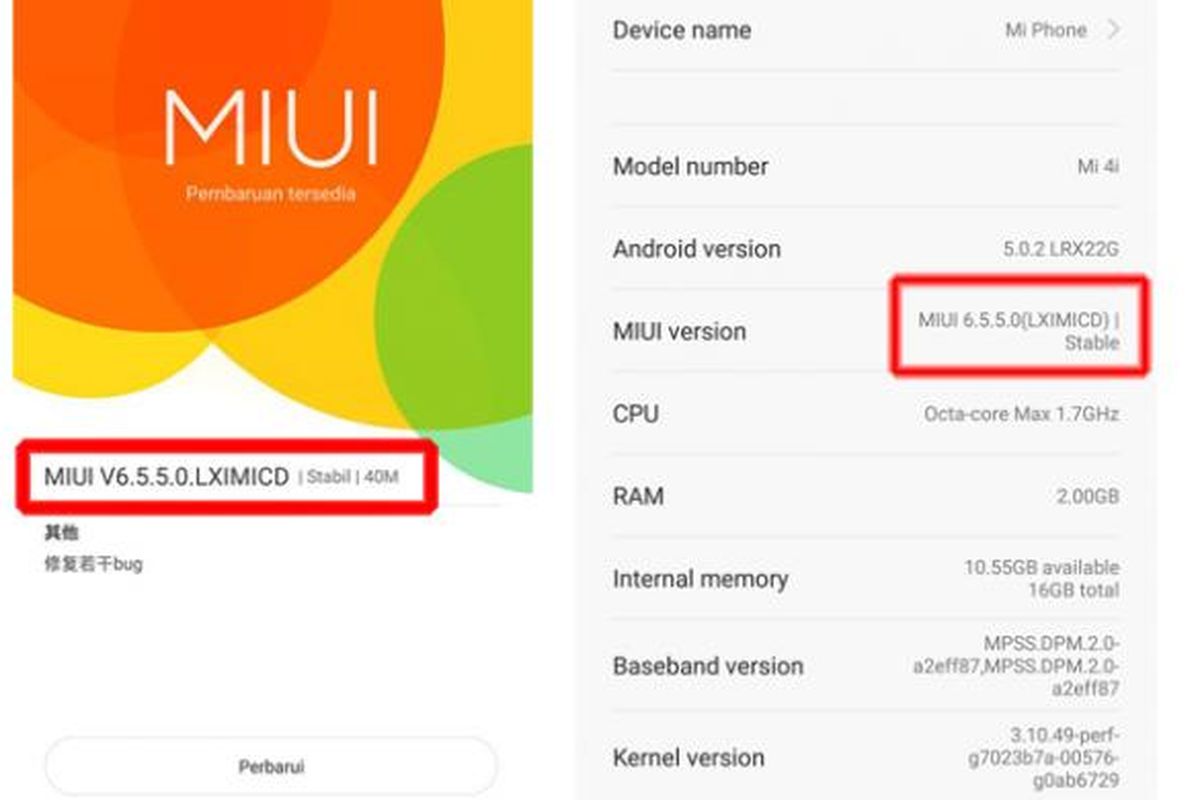Click the MIUI logo text
Image resolution: width=1200 pixels, height=800 pixels.
click(272, 128)
